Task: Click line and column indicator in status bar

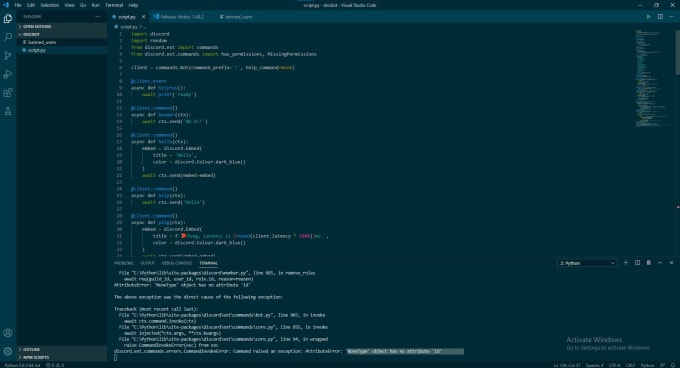Action: [x=566, y=365]
